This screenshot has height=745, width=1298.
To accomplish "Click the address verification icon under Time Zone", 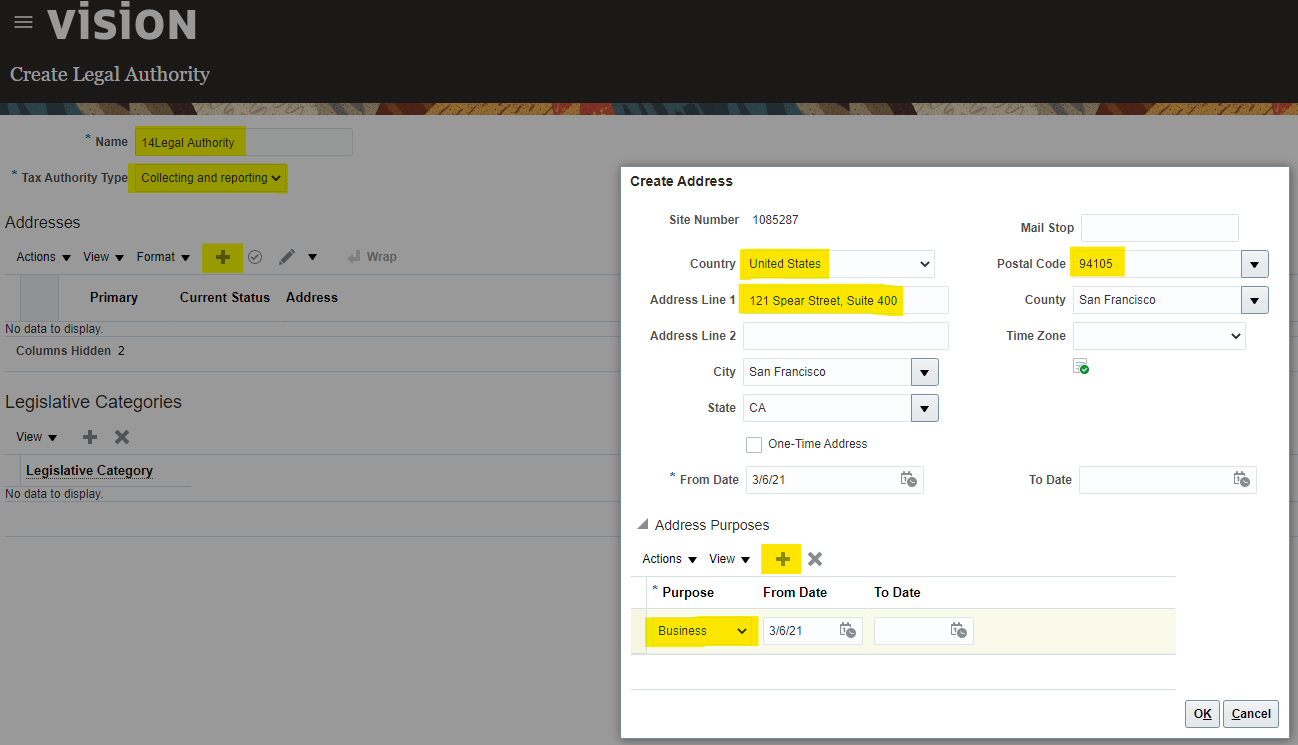I will tap(1081, 366).
